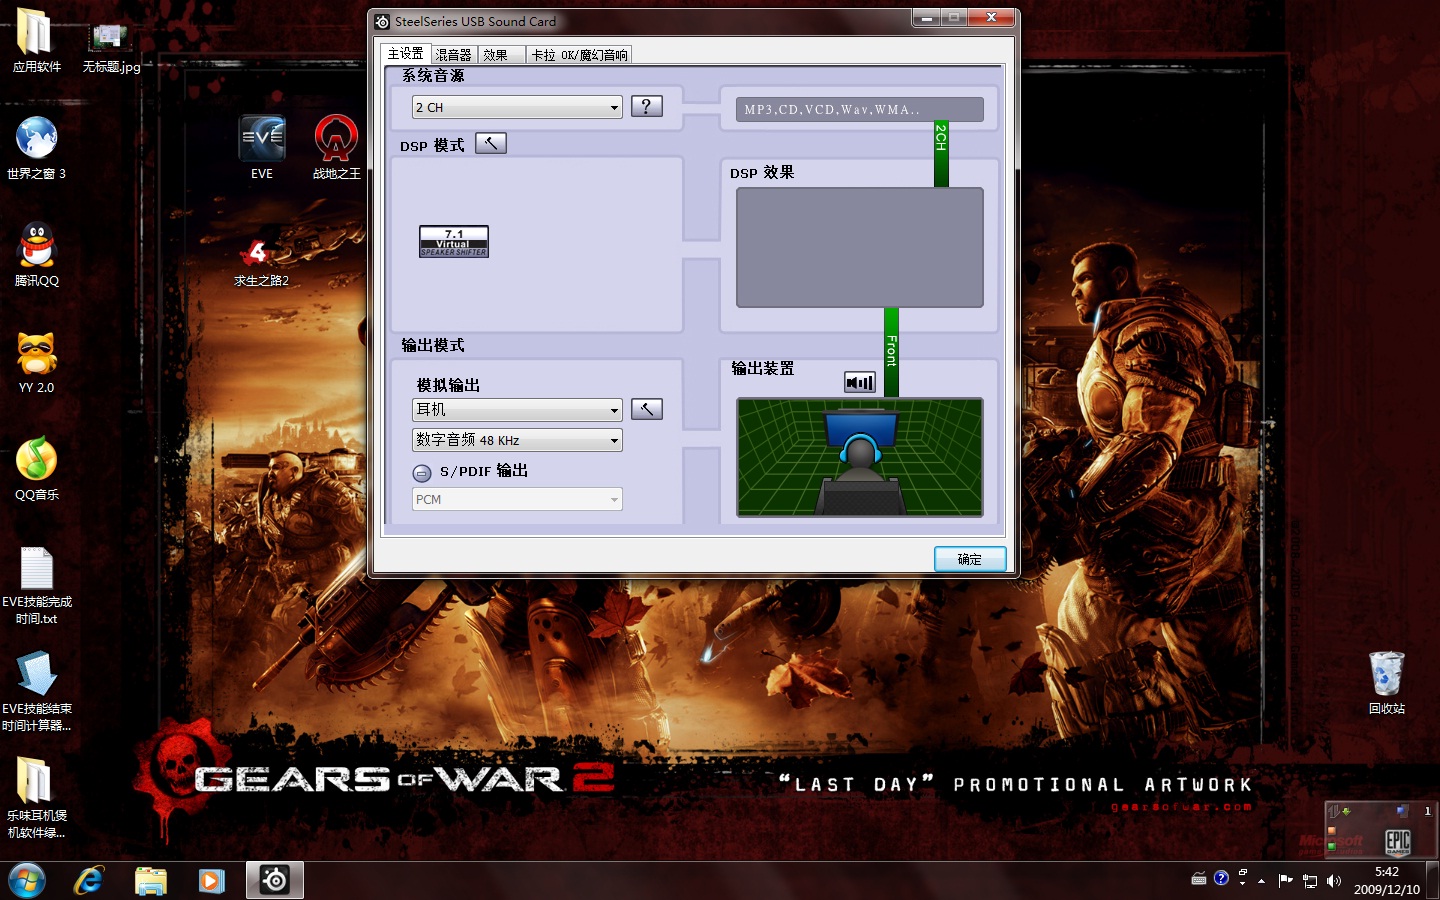This screenshot has width=1440, height=900.
Task: Click SteelSeries sound card taskbar button
Action: click(275, 881)
